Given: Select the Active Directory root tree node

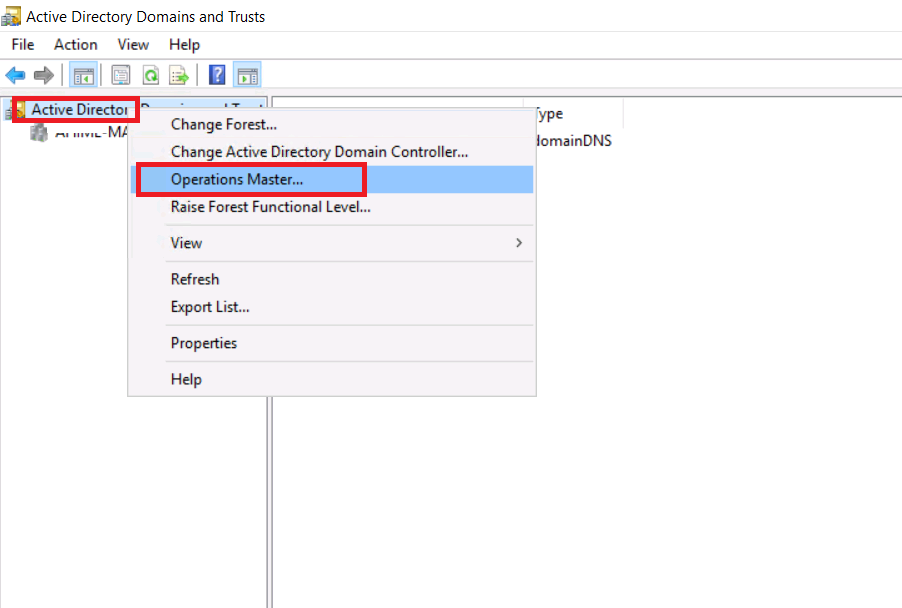Looking at the screenshot, I should 79,109.
